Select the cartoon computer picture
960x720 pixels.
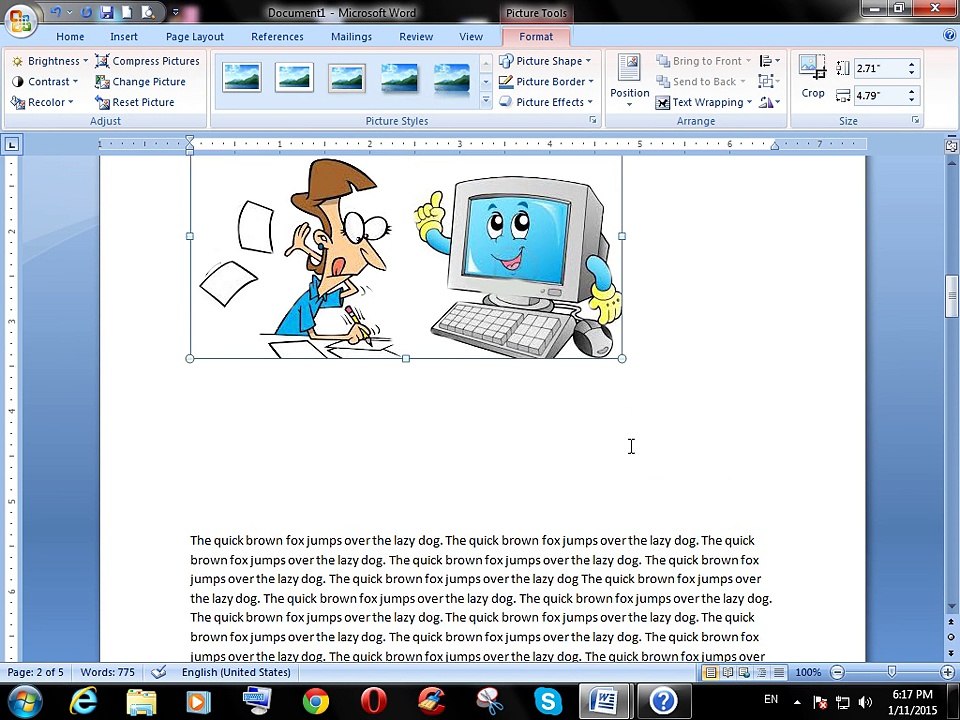(406, 257)
